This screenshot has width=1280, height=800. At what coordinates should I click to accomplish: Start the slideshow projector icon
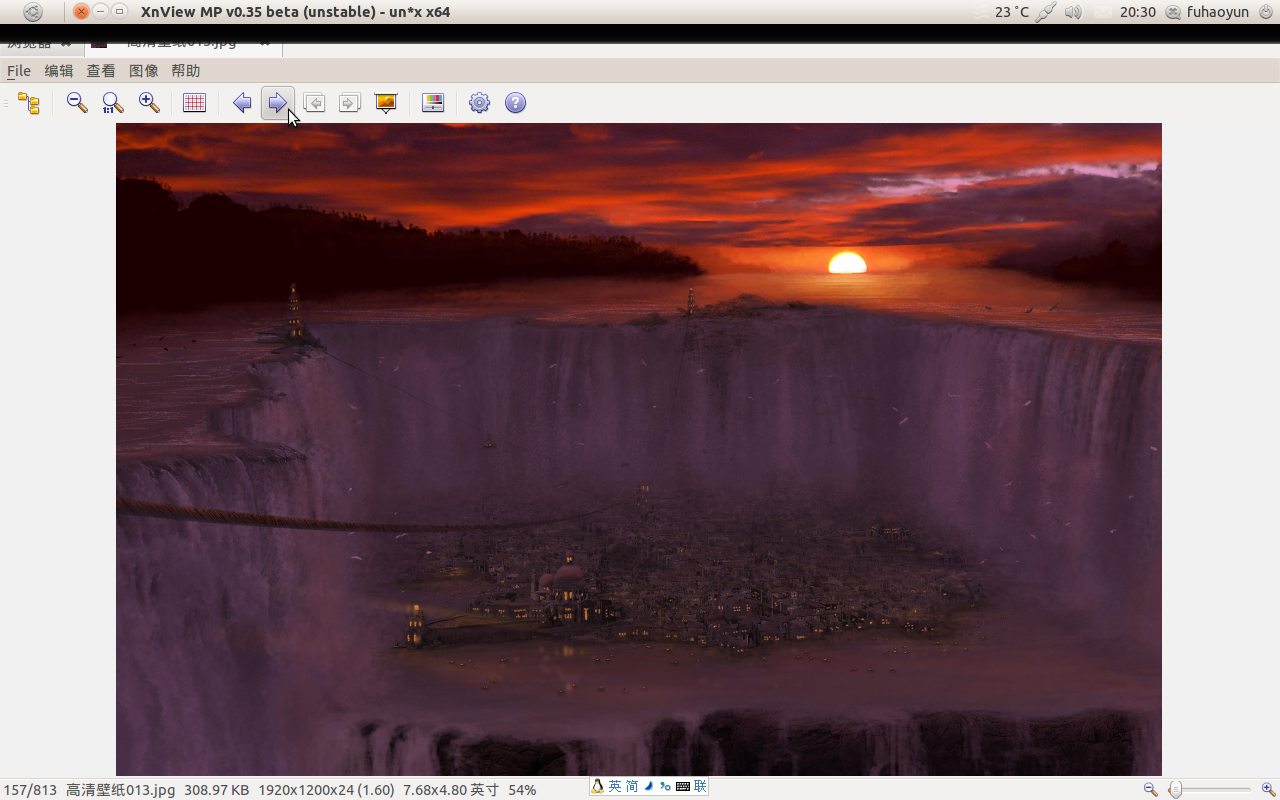[x=386, y=103]
